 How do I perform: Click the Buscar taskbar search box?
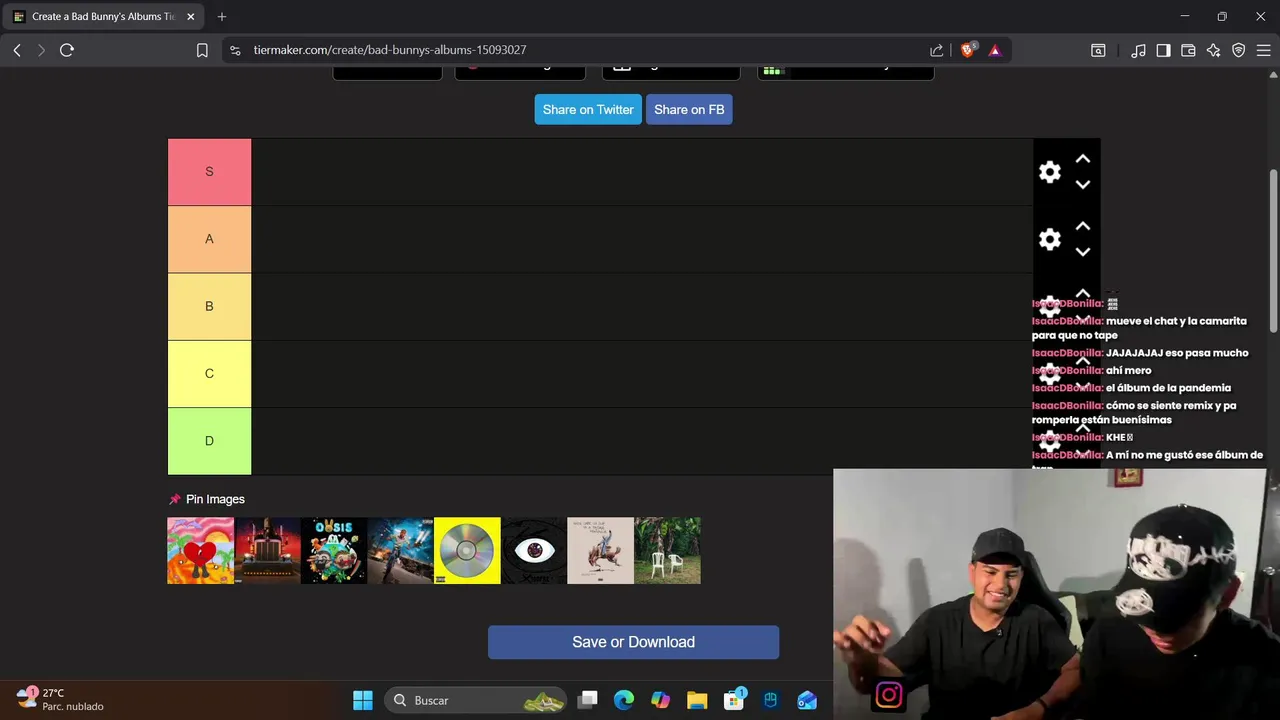[x=474, y=700]
